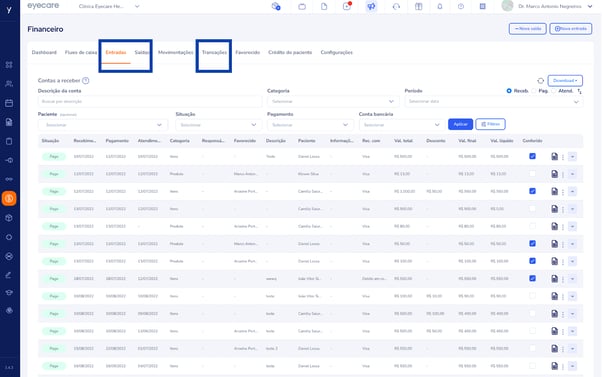Click the screen monitor icon in top bar
Image resolution: width=602 pixels, height=377 pixels.
click(302, 7)
